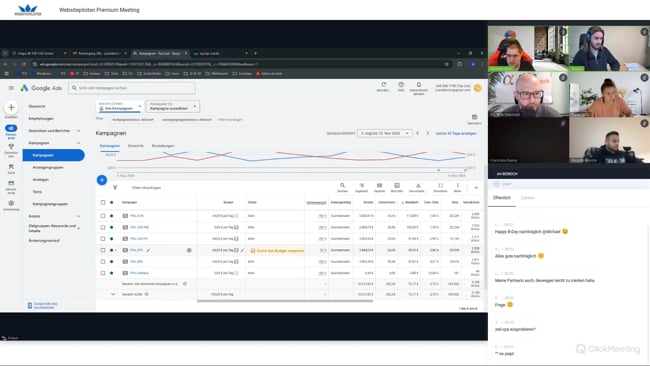Open Übersicht in the sidebar

(x=37, y=107)
